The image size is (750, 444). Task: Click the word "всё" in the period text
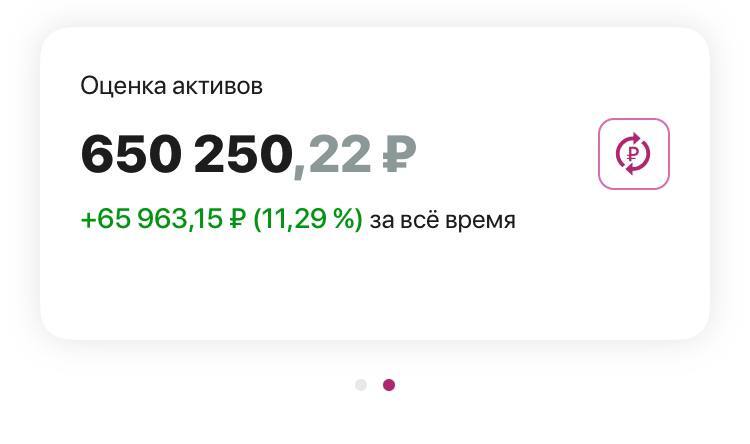tap(420, 220)
